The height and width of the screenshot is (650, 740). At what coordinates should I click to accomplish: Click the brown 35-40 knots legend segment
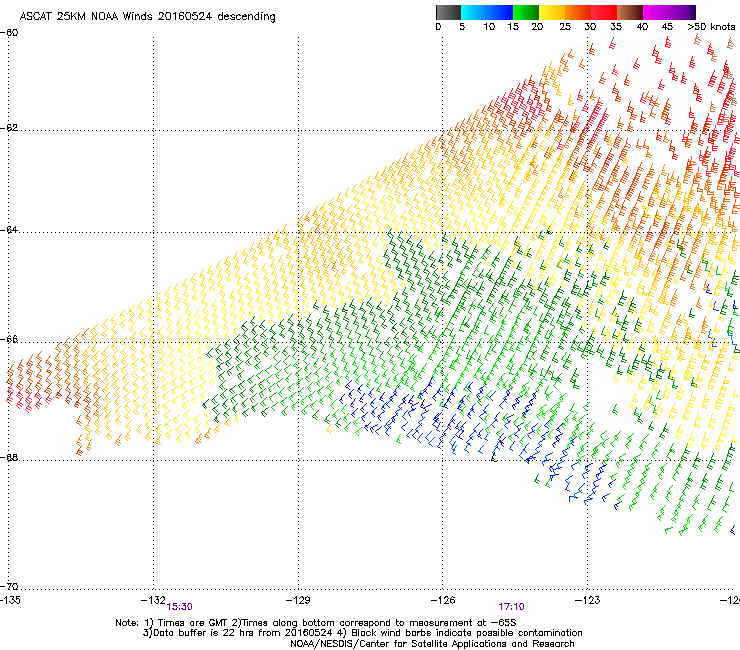click(630, 12)
